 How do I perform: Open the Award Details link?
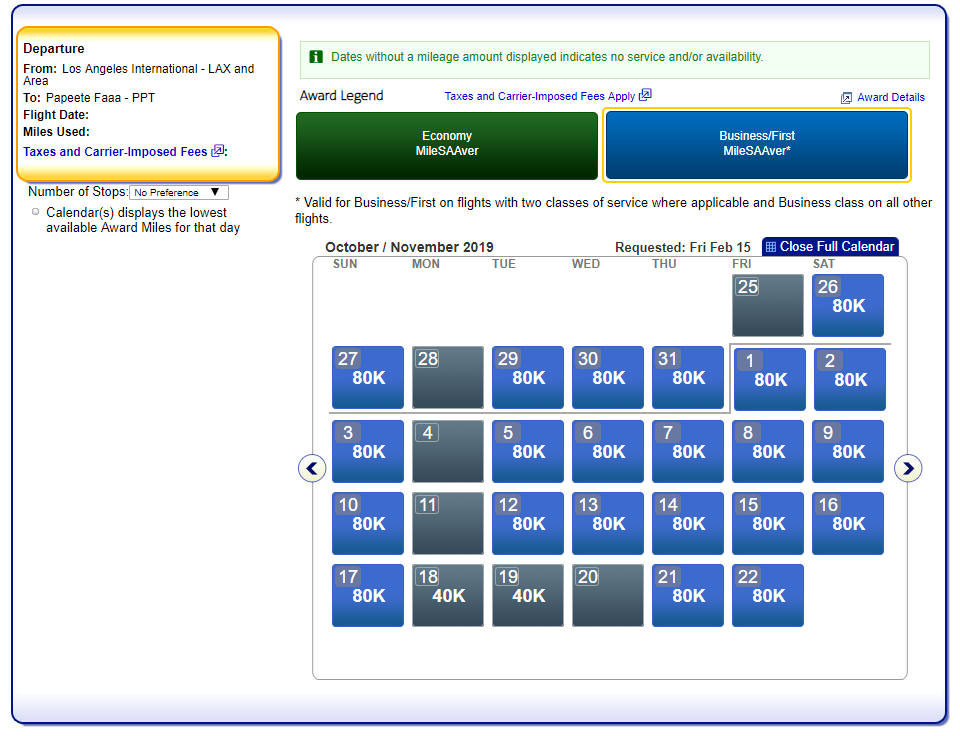(x=891, y=98)
